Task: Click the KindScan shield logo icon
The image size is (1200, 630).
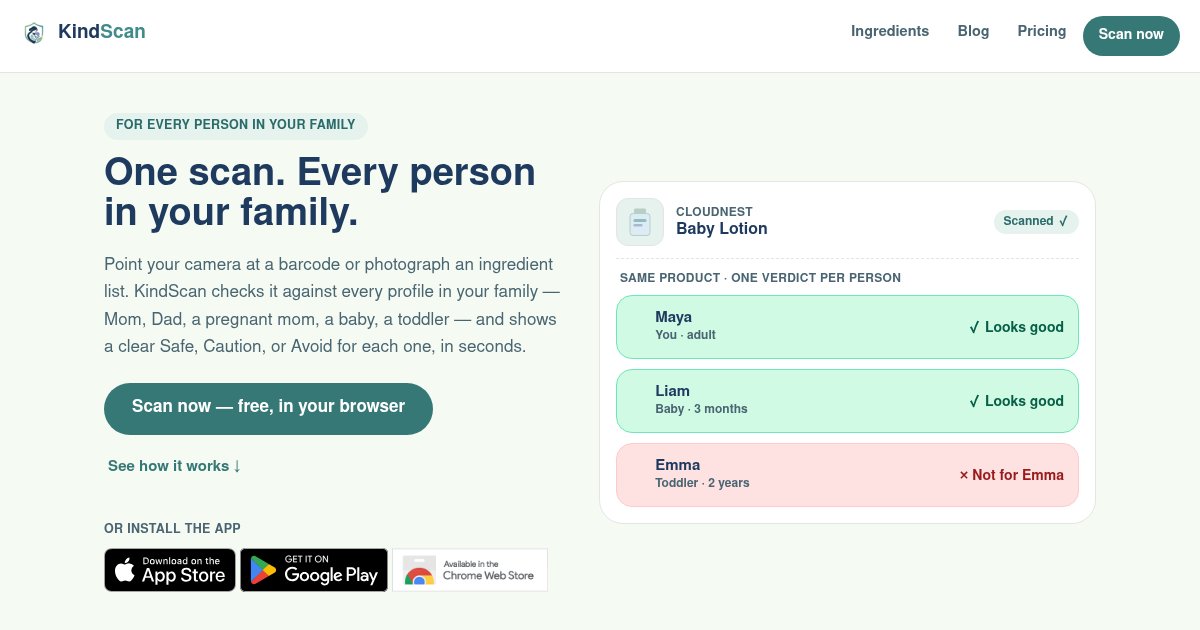Action: [34, 33]
